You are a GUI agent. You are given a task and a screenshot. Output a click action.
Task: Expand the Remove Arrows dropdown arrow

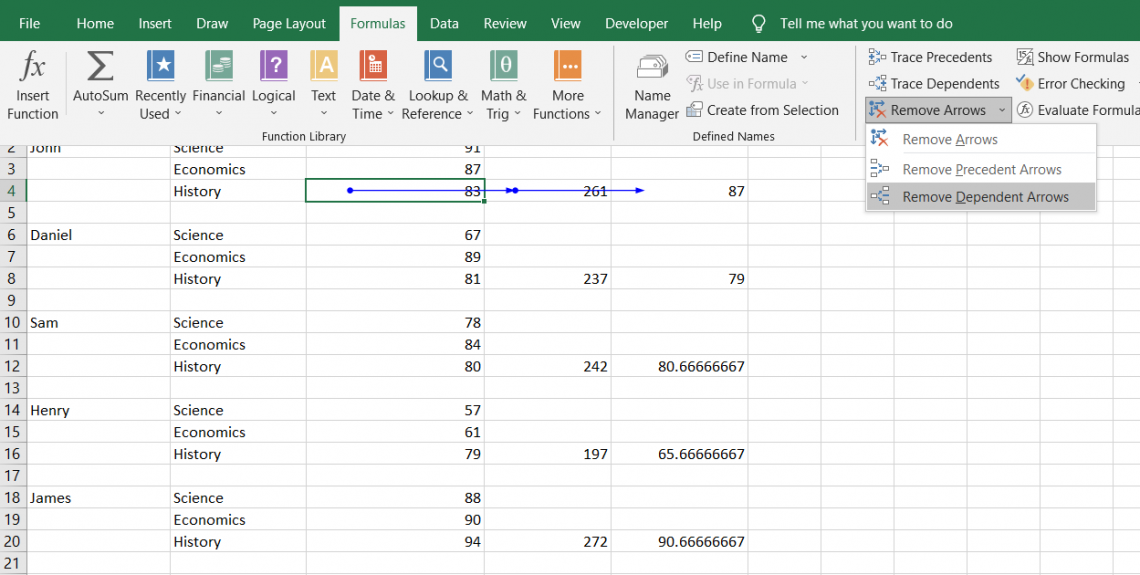1002,110
